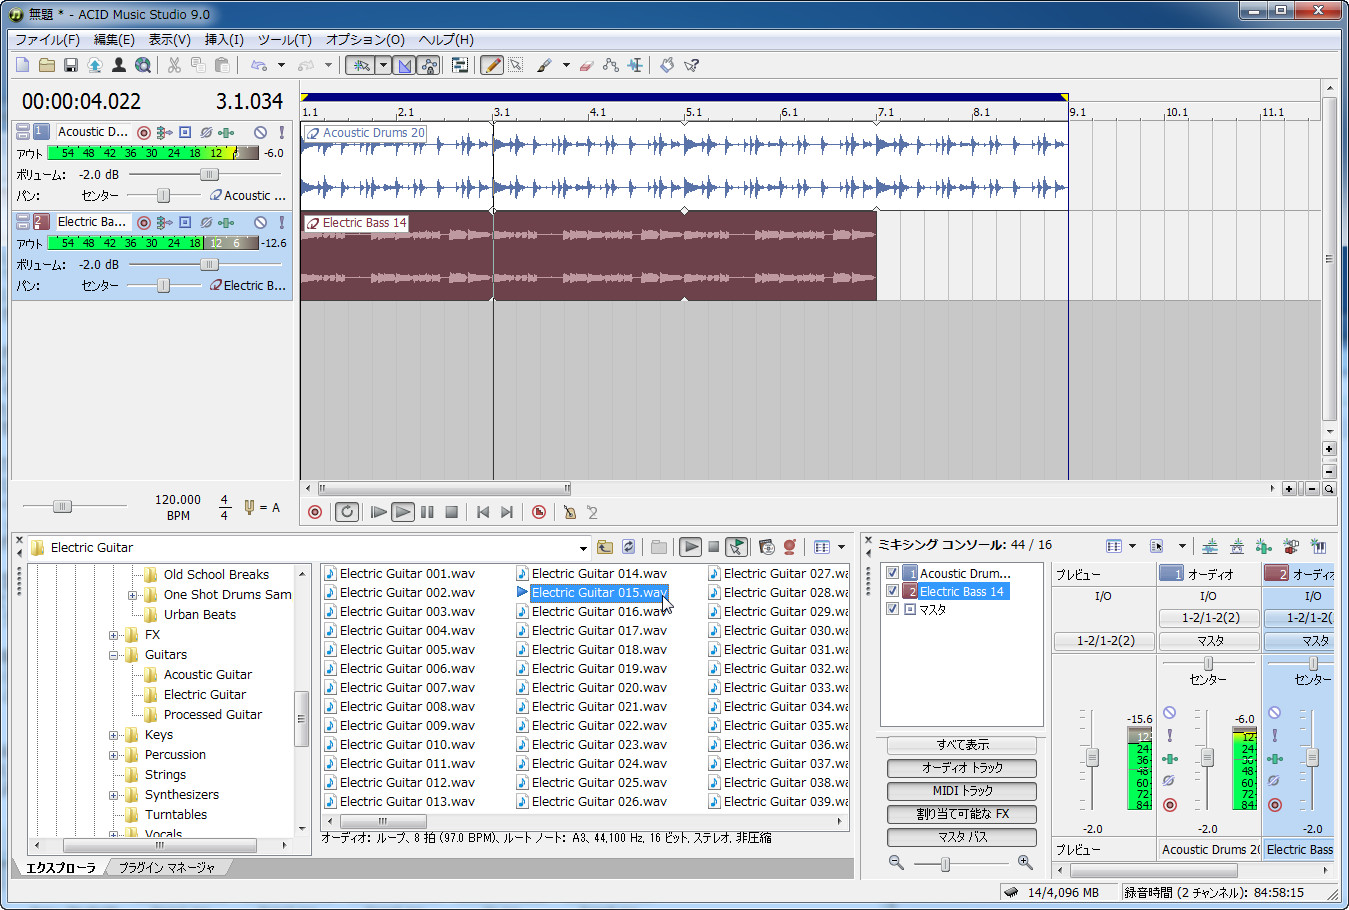Viewport: 1349px width, 910px height.
Task: Click the Undo arrow icon
Action: click(x=259, y=65)
